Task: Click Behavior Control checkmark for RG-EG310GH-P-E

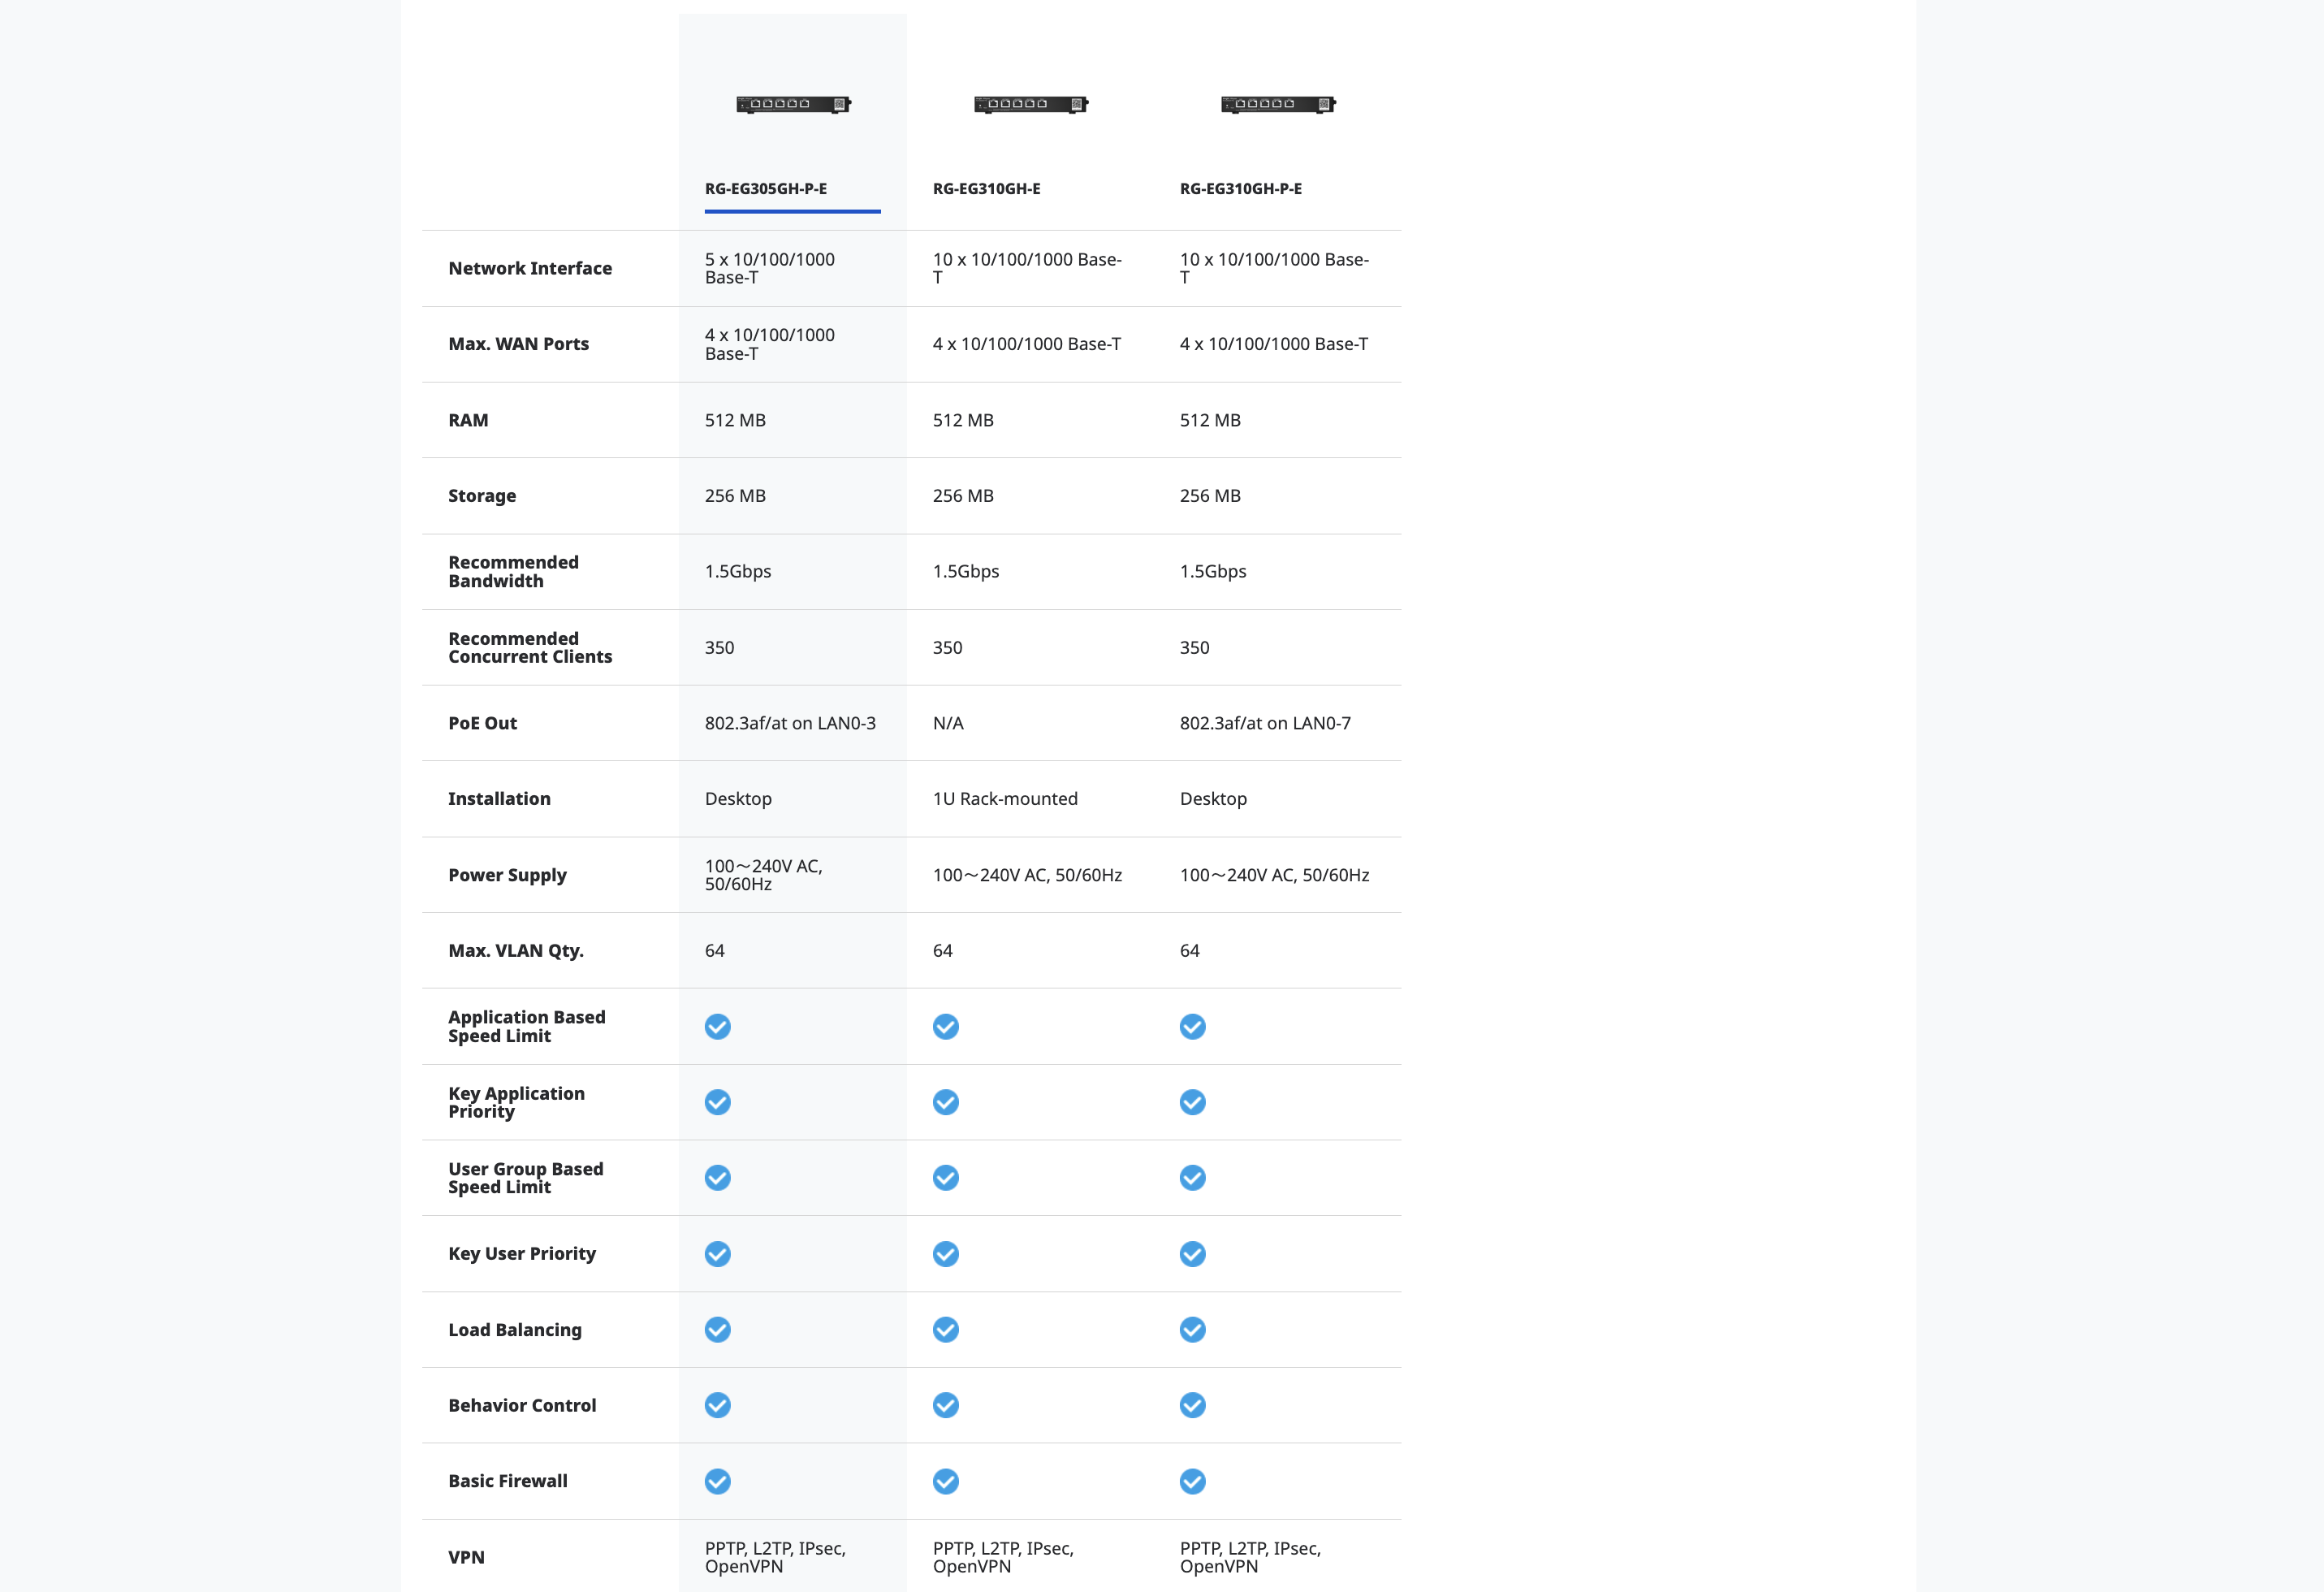Action: pyautogui.click(x=1192, y=1405)
